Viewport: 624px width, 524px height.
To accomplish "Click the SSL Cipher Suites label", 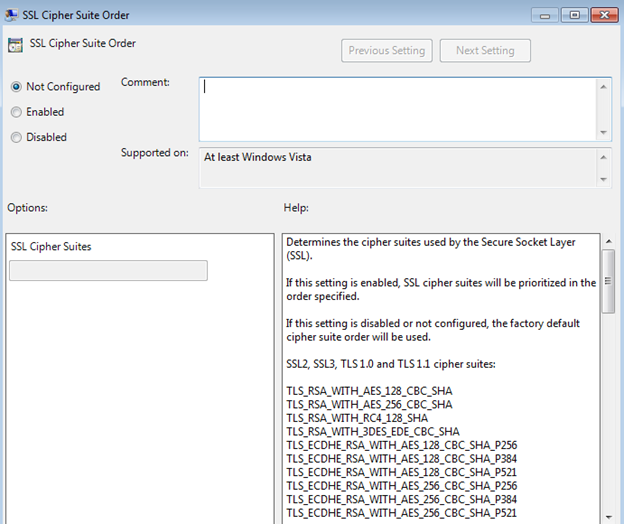I will [x=51, y=247].
